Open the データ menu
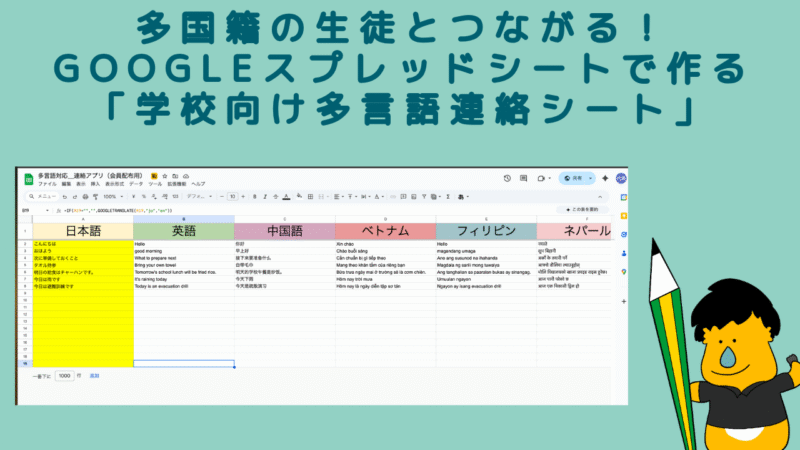Screen dimensions: 800x450 pos(135,185)
